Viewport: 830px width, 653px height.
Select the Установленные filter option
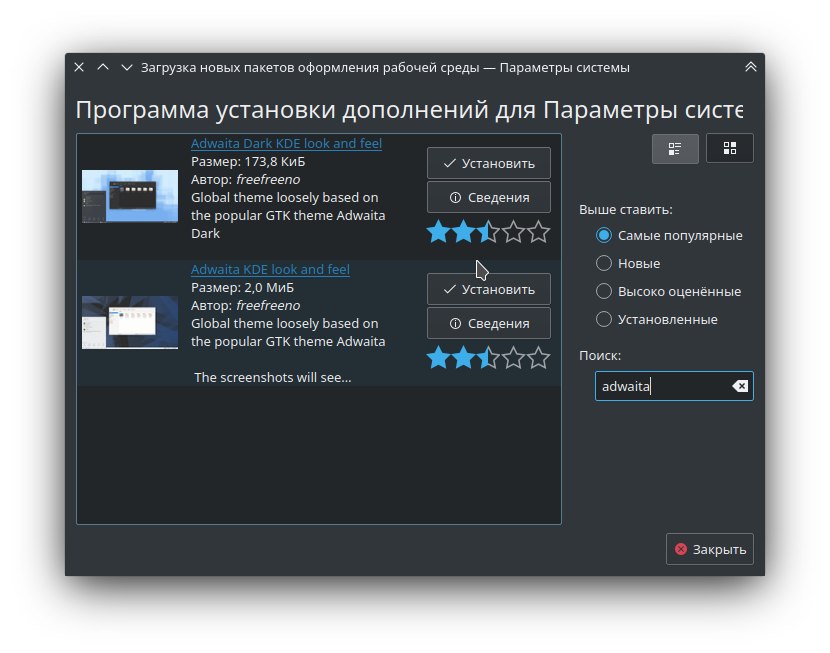pos(657,320)
